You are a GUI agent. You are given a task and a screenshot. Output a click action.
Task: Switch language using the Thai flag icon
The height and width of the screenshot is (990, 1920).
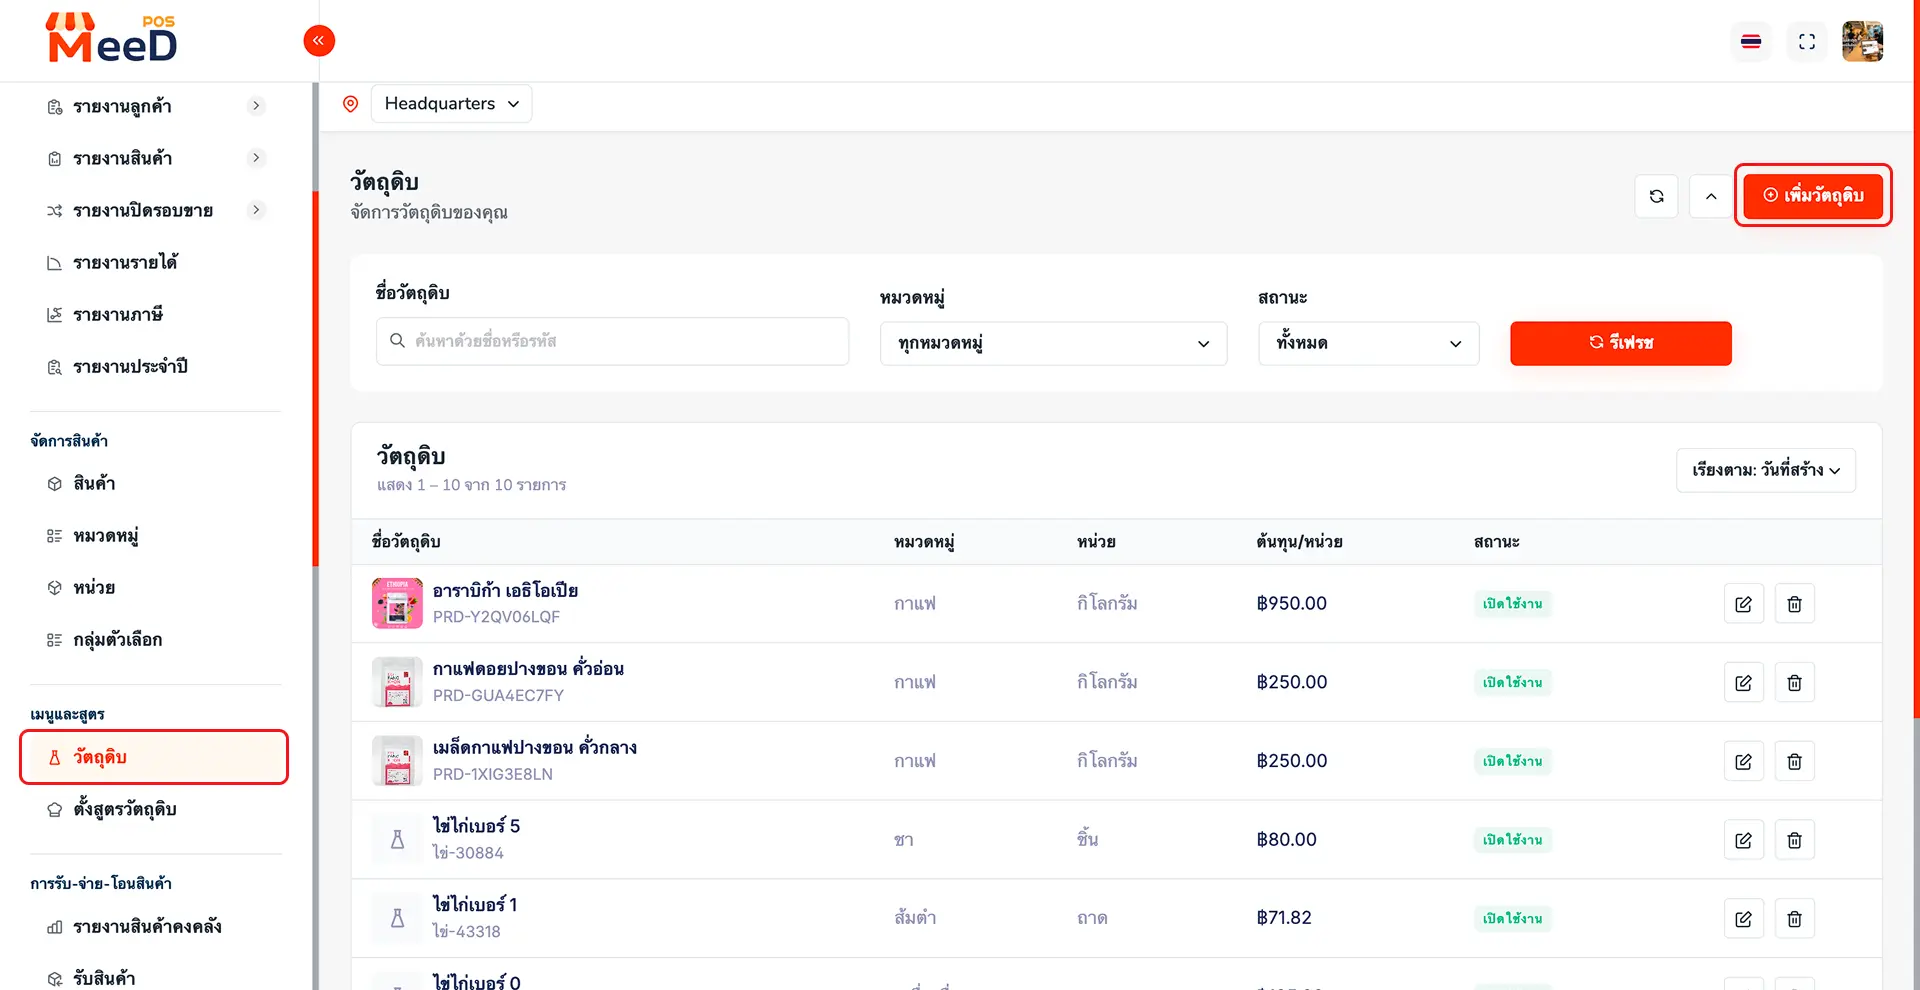pyautogui.click(x=1750, y=42)
